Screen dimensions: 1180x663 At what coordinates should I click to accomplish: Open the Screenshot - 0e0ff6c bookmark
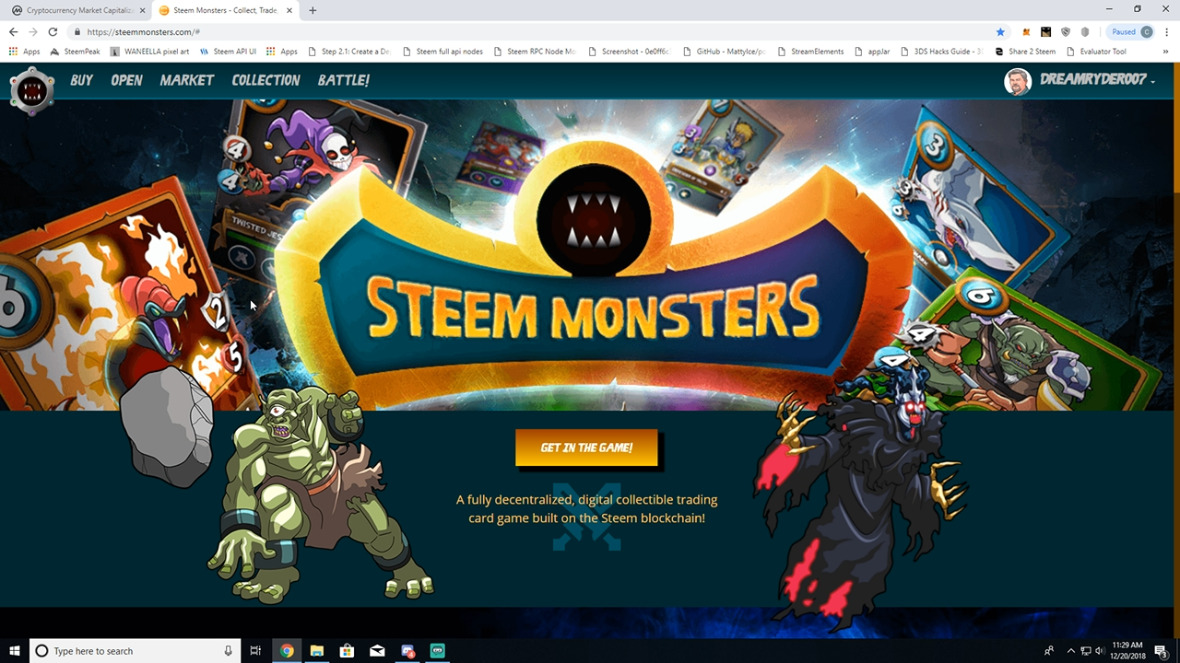[630, 51]
